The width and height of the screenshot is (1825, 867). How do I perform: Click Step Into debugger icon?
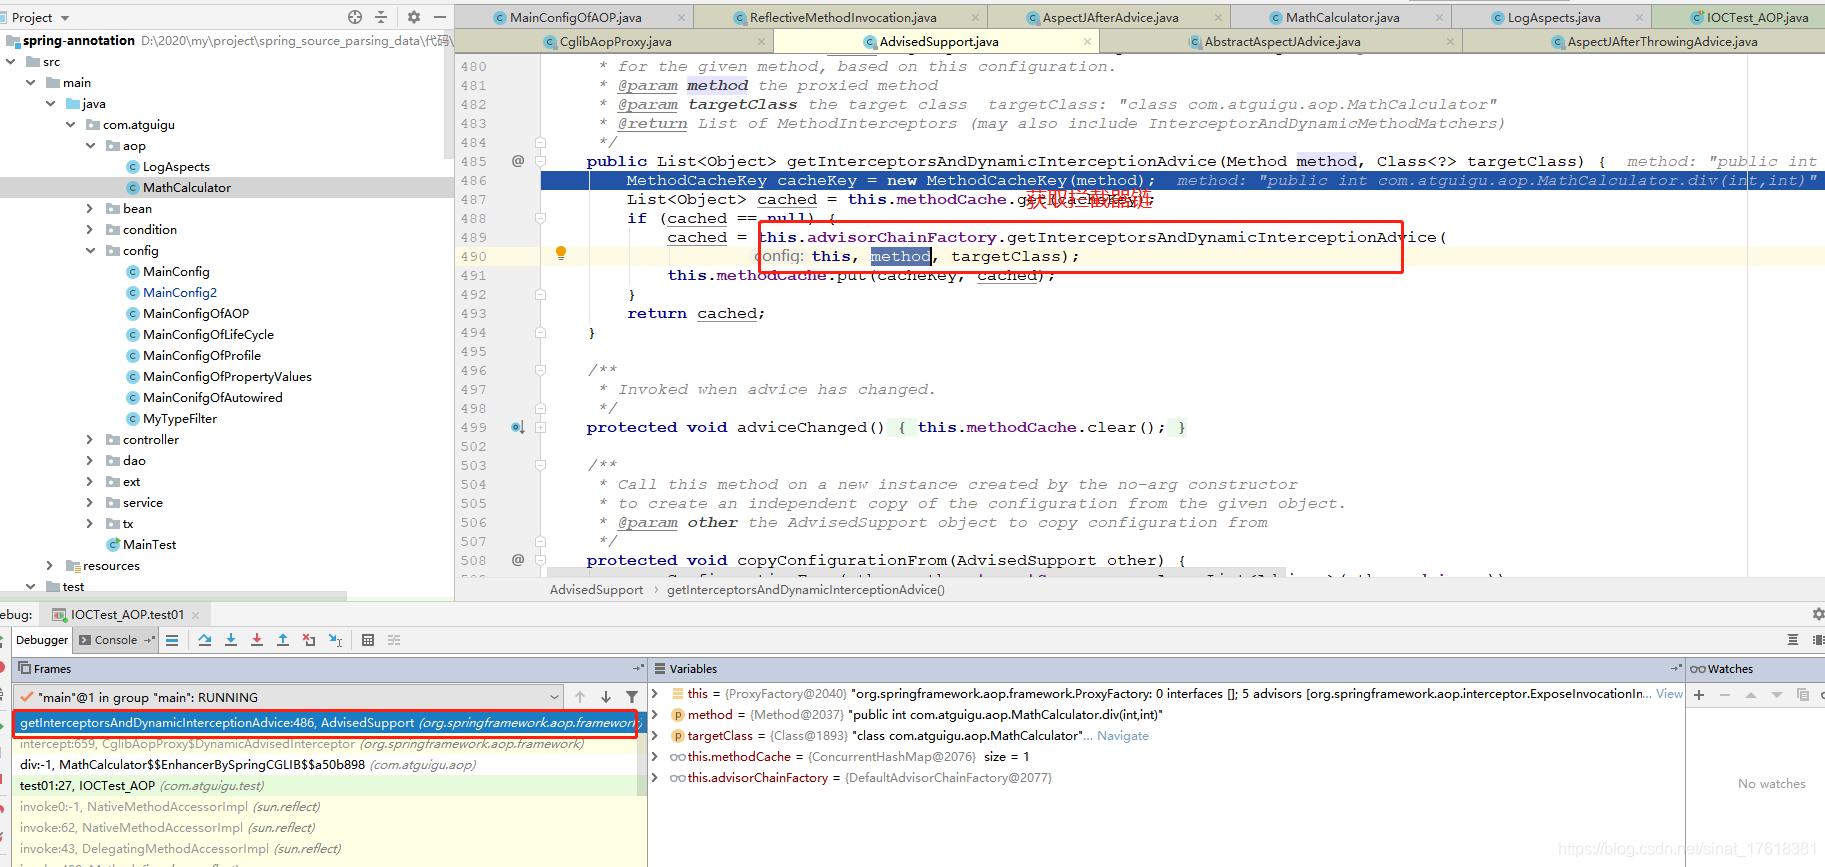[231, 640]
